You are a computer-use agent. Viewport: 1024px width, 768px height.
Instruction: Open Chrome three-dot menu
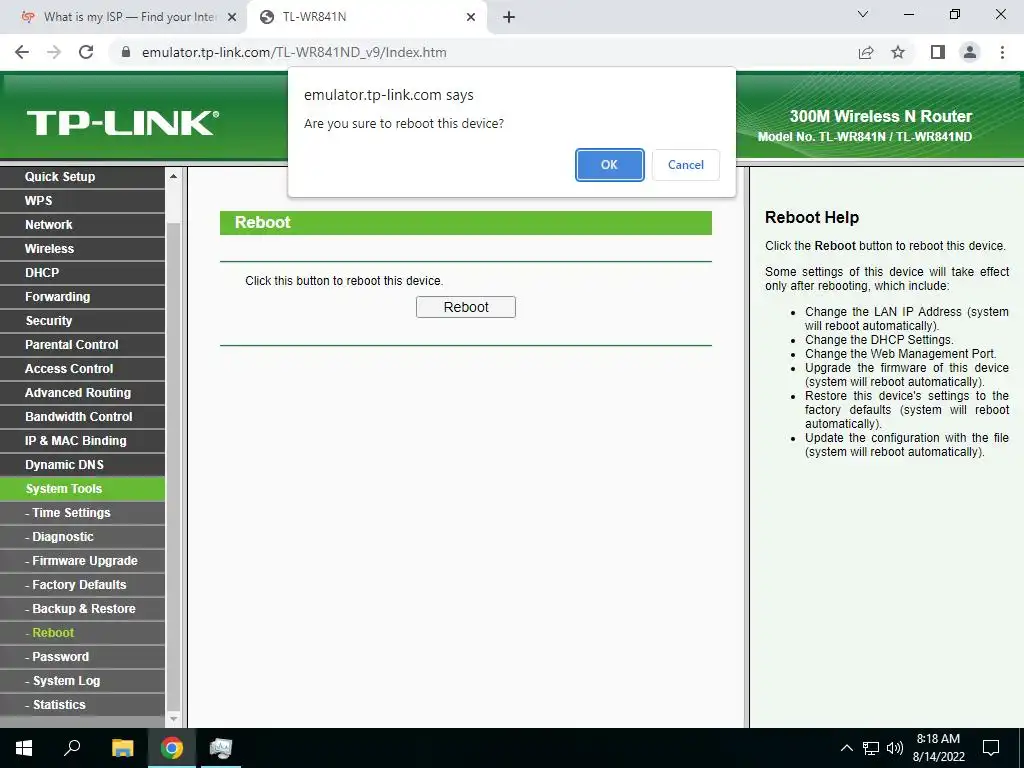[1002, 52]
